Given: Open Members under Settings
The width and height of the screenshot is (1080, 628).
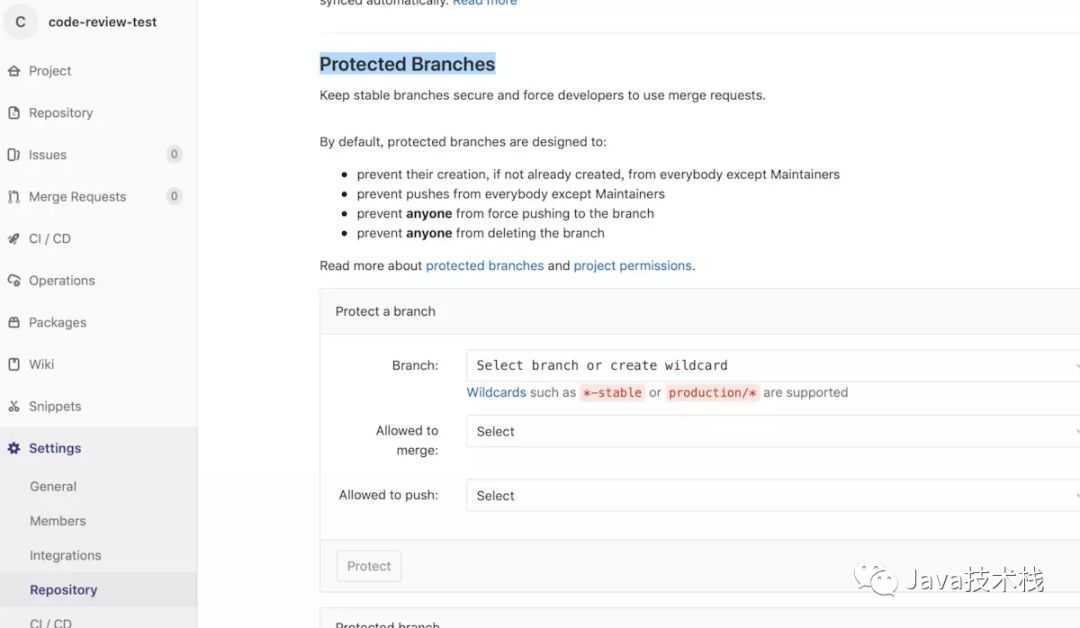Looking at the screenshot, I should (x=58, y=521).
